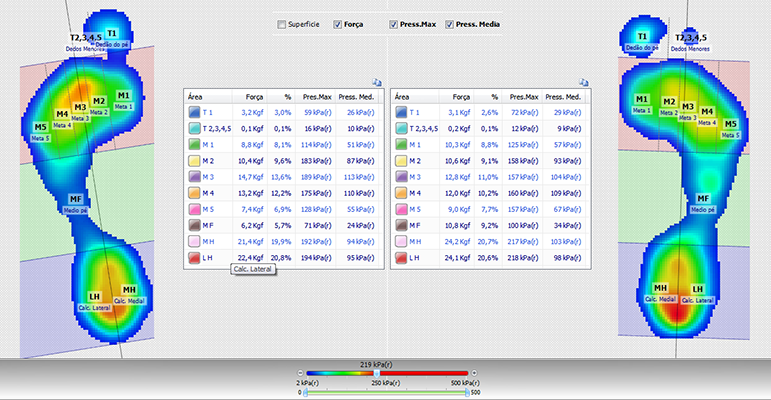Screen dimensions: 771x400
Task: Click the brown M F icon in right table
Action: coord(400,226)
